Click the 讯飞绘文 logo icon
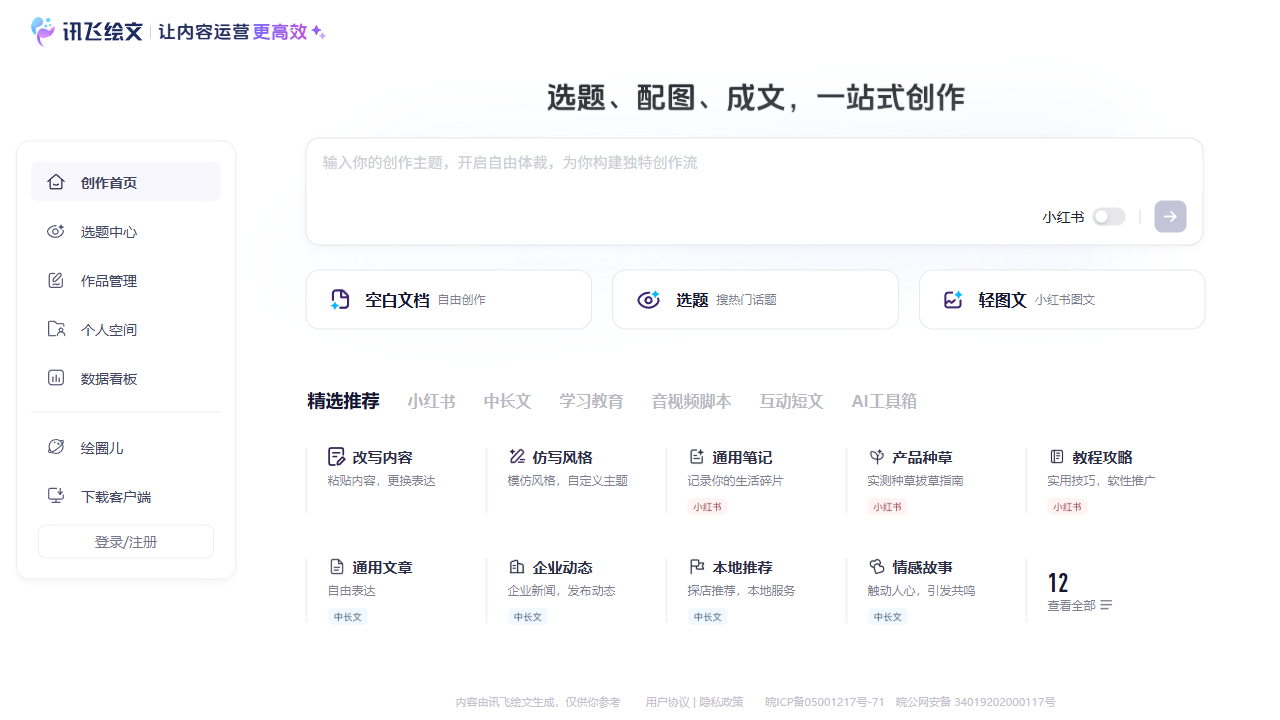The height and width of the screenshot is (720, 1280). (44, 32)
